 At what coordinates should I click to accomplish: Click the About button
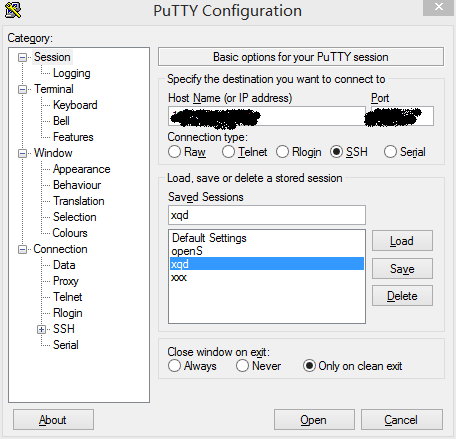[53, 420]
